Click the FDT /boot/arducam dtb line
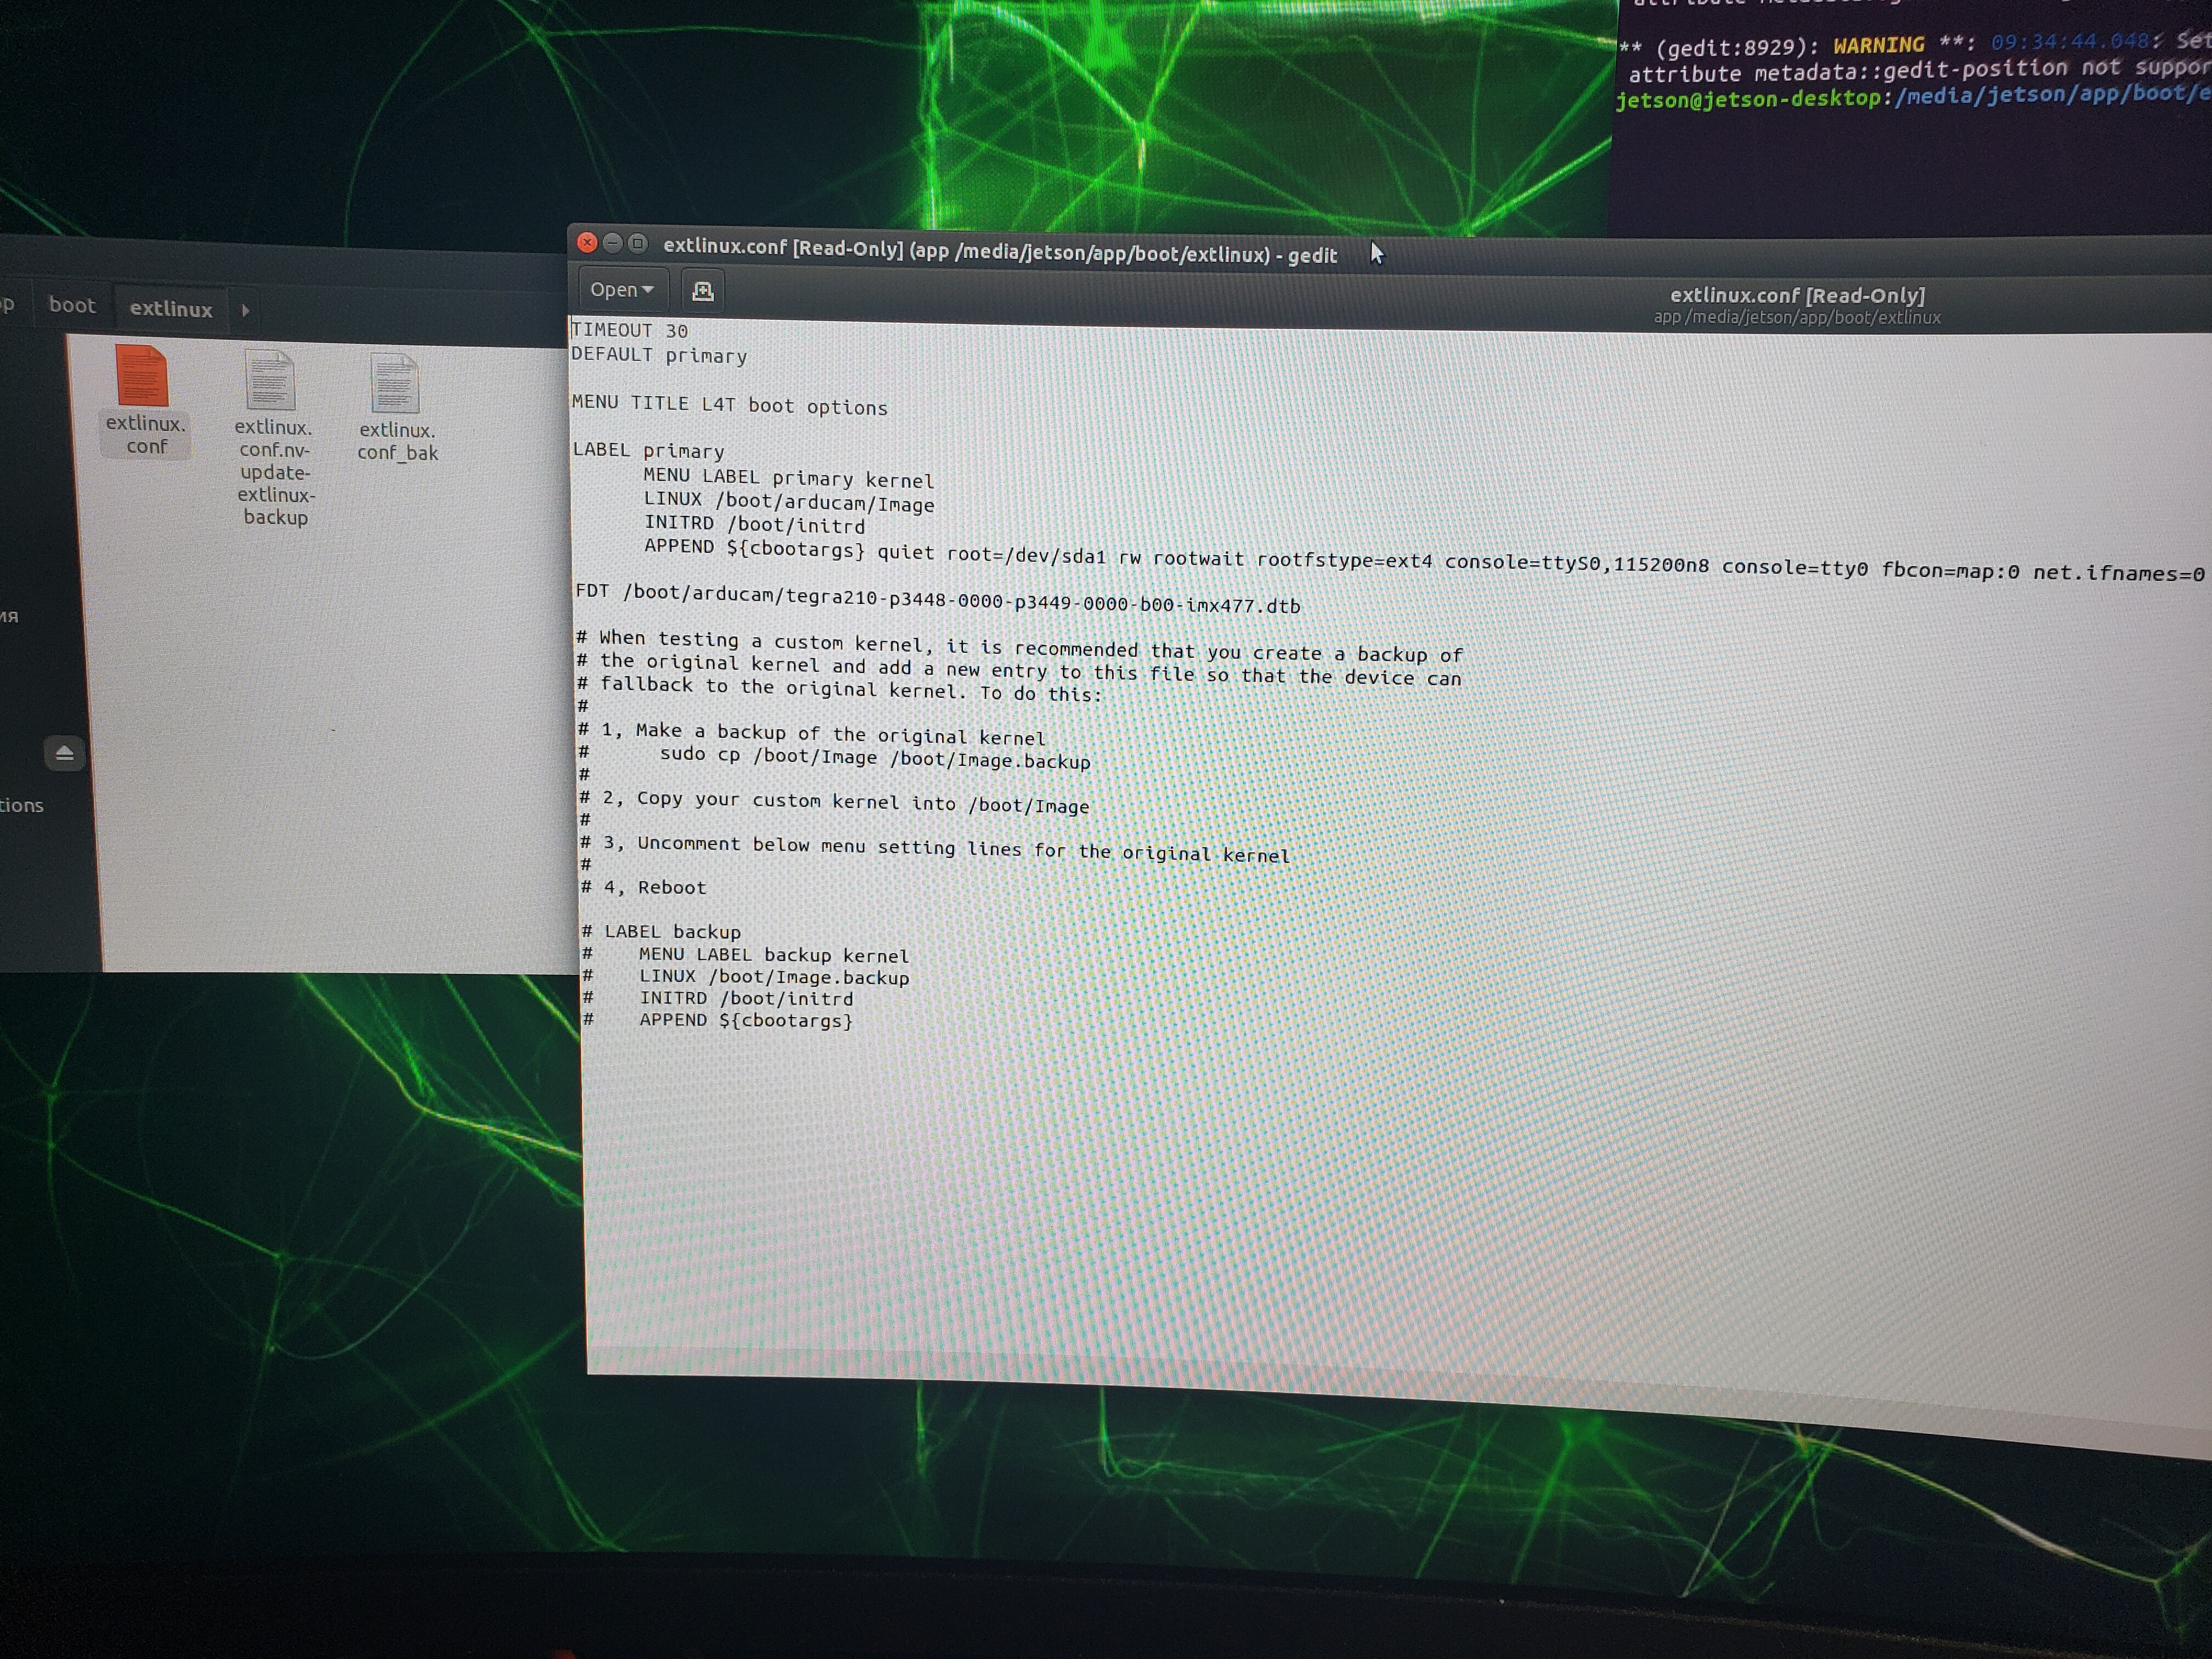The image size is (2212, 1659). point(938,598)
